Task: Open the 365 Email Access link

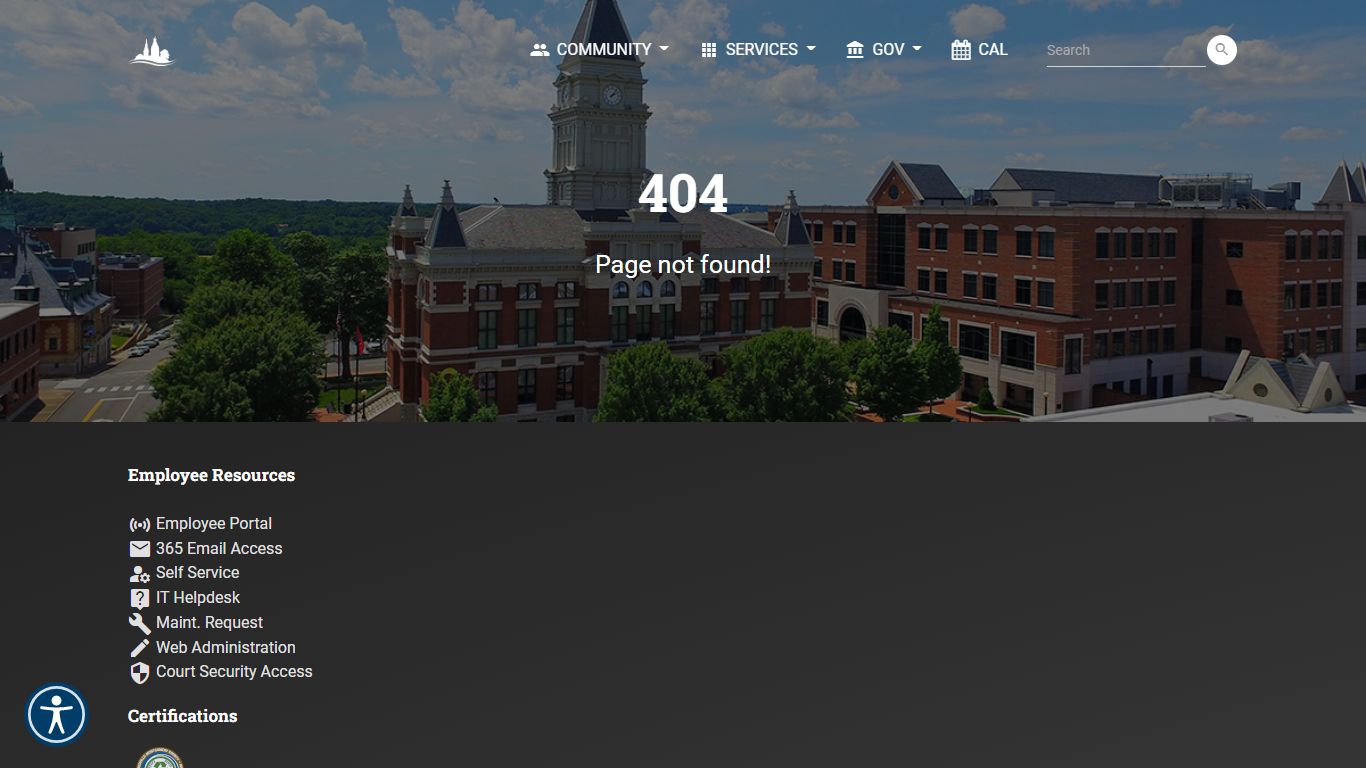Action: [219, 549]
